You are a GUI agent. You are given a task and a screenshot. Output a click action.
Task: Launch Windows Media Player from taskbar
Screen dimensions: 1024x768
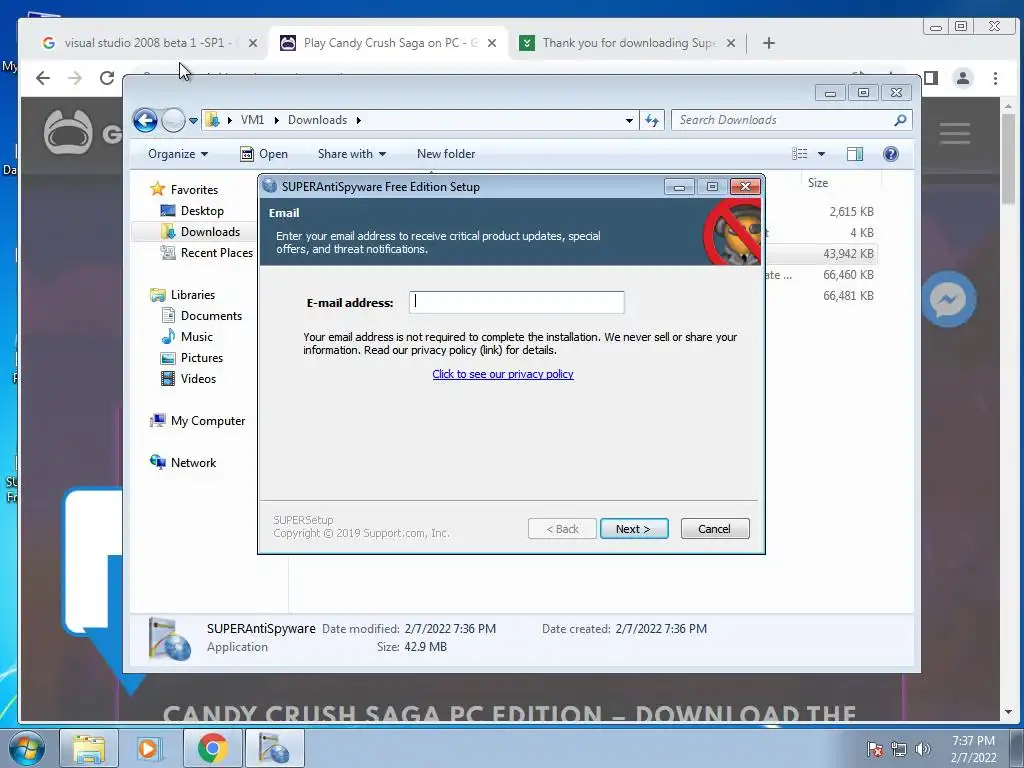[x=149, y=748]
